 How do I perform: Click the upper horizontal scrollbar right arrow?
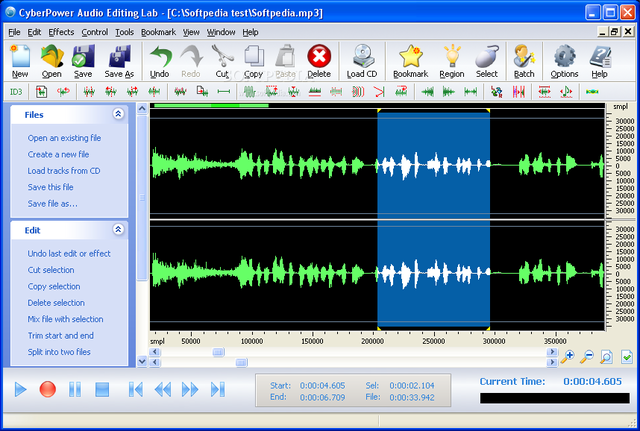[552, 352]
